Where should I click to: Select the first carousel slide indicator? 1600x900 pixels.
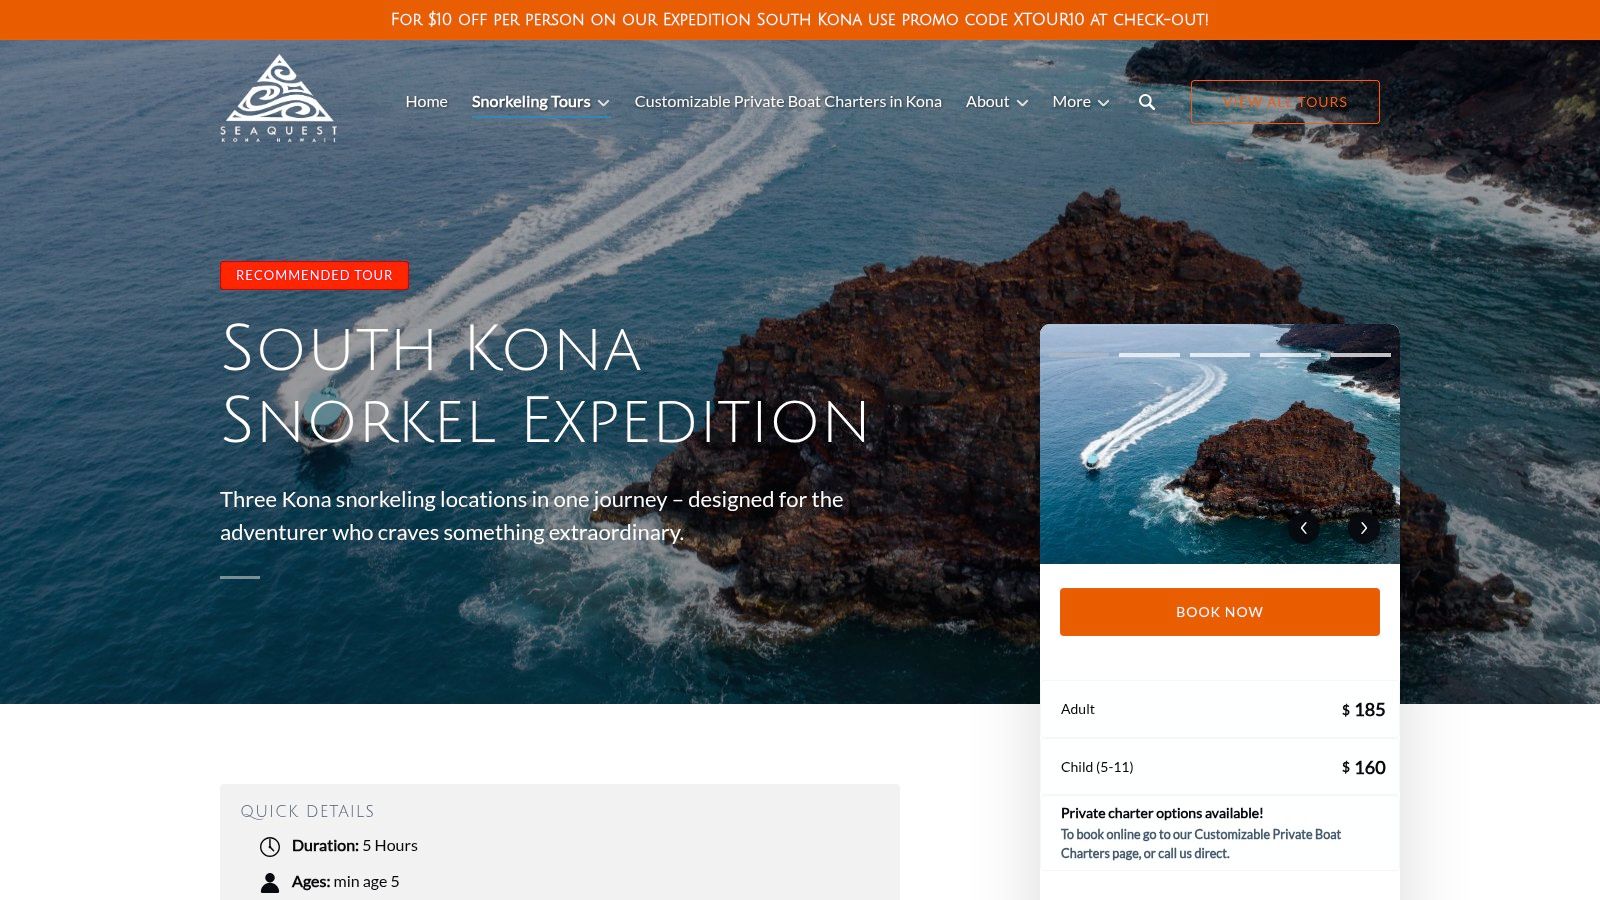1149,355
